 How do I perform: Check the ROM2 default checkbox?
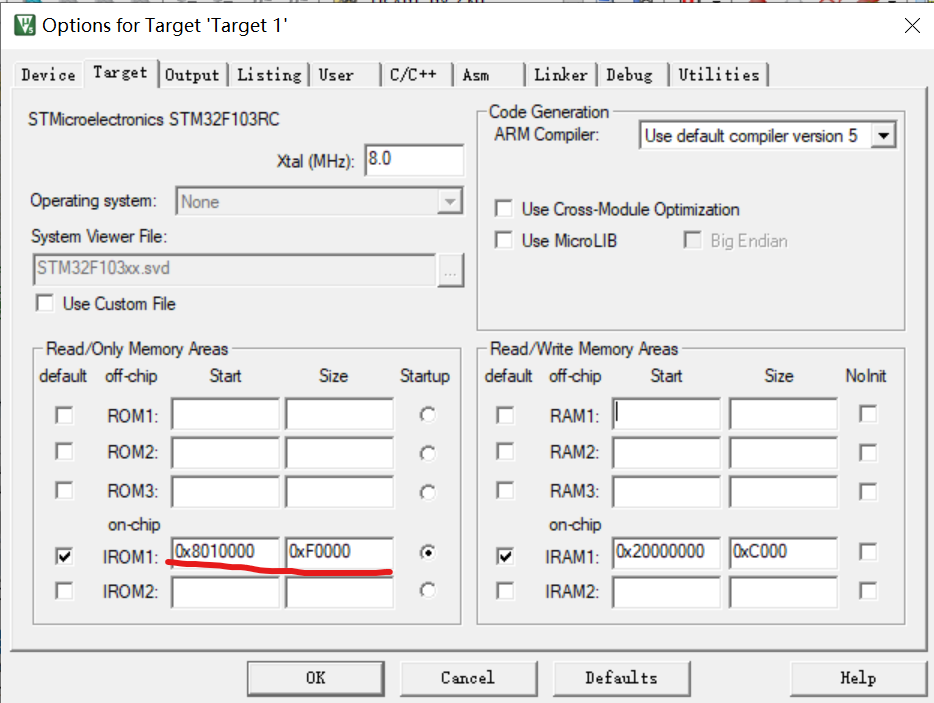click(64, 452)
